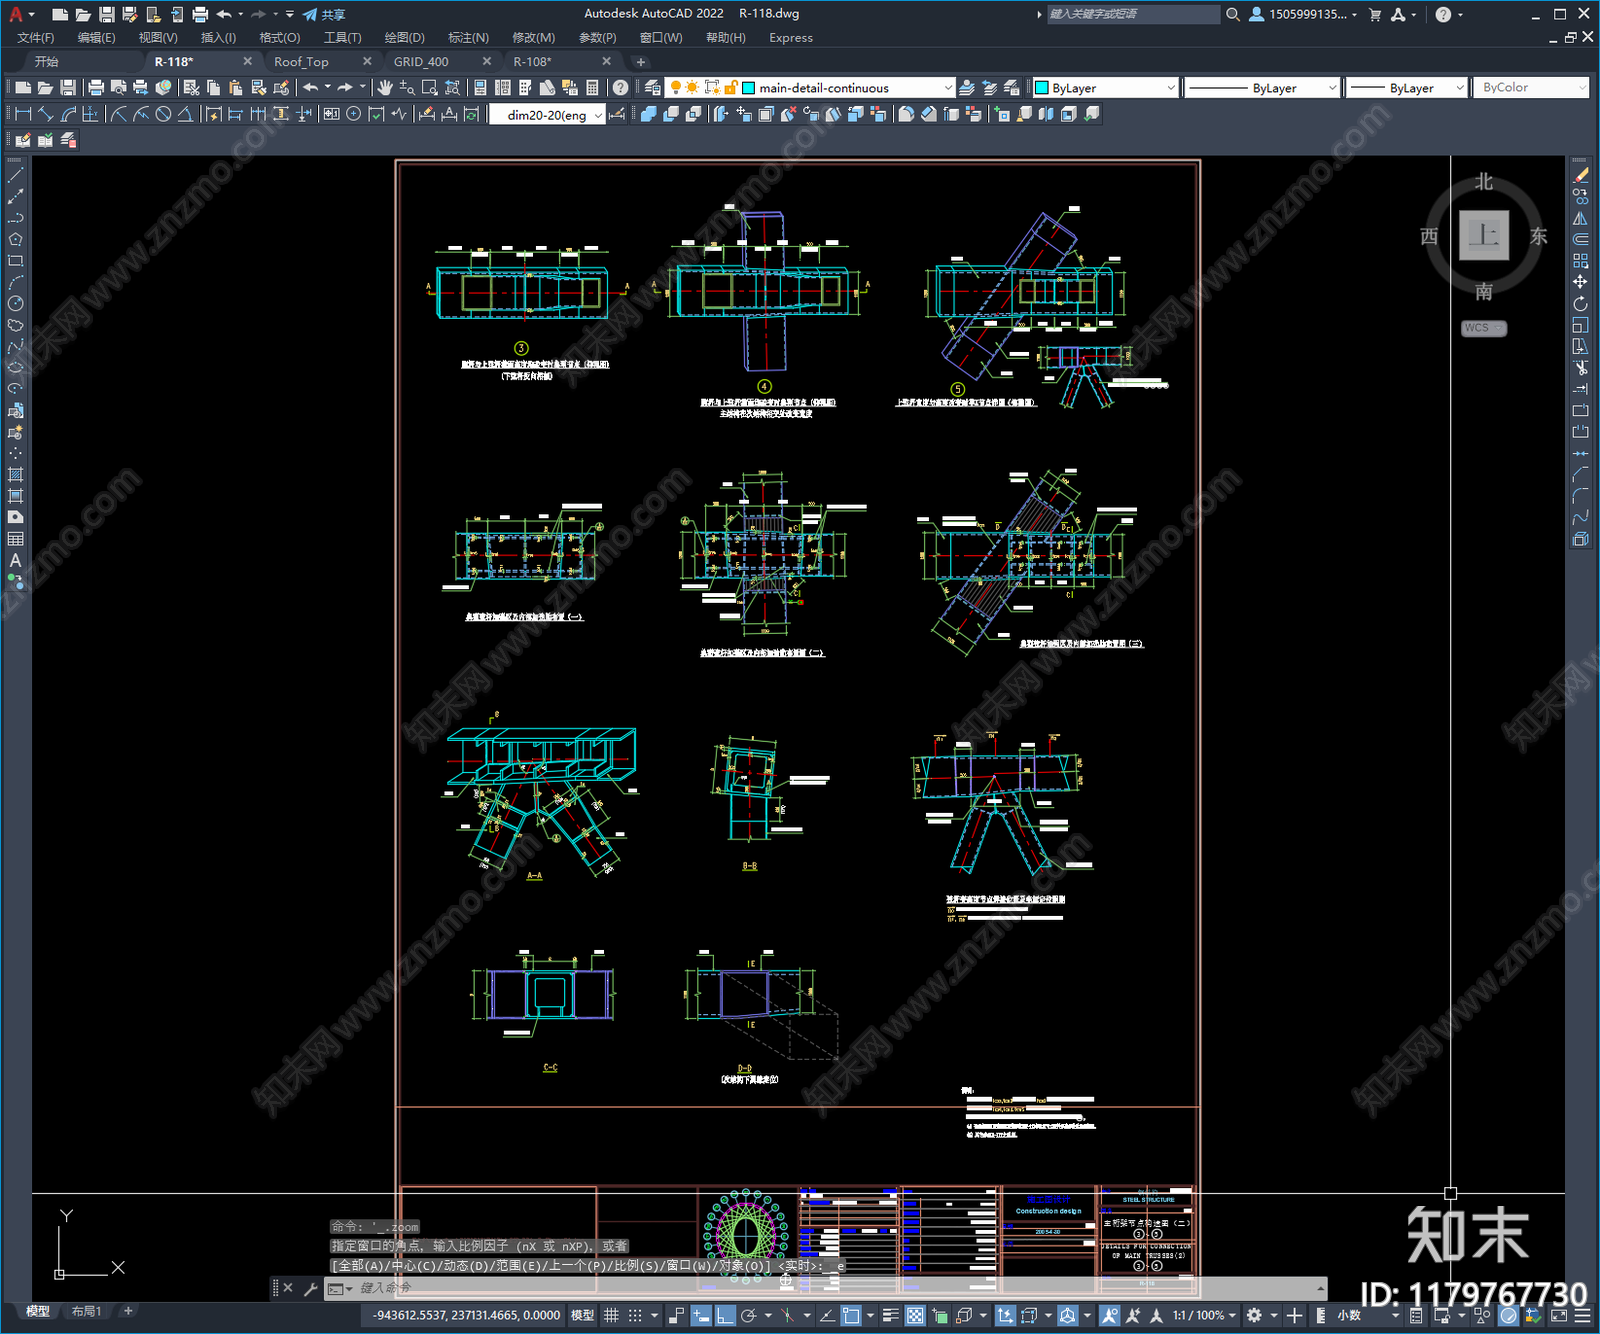Add new drawing tab with plus button
Viewport: 1600px width, 1334px height.
(x=641, y=62)
